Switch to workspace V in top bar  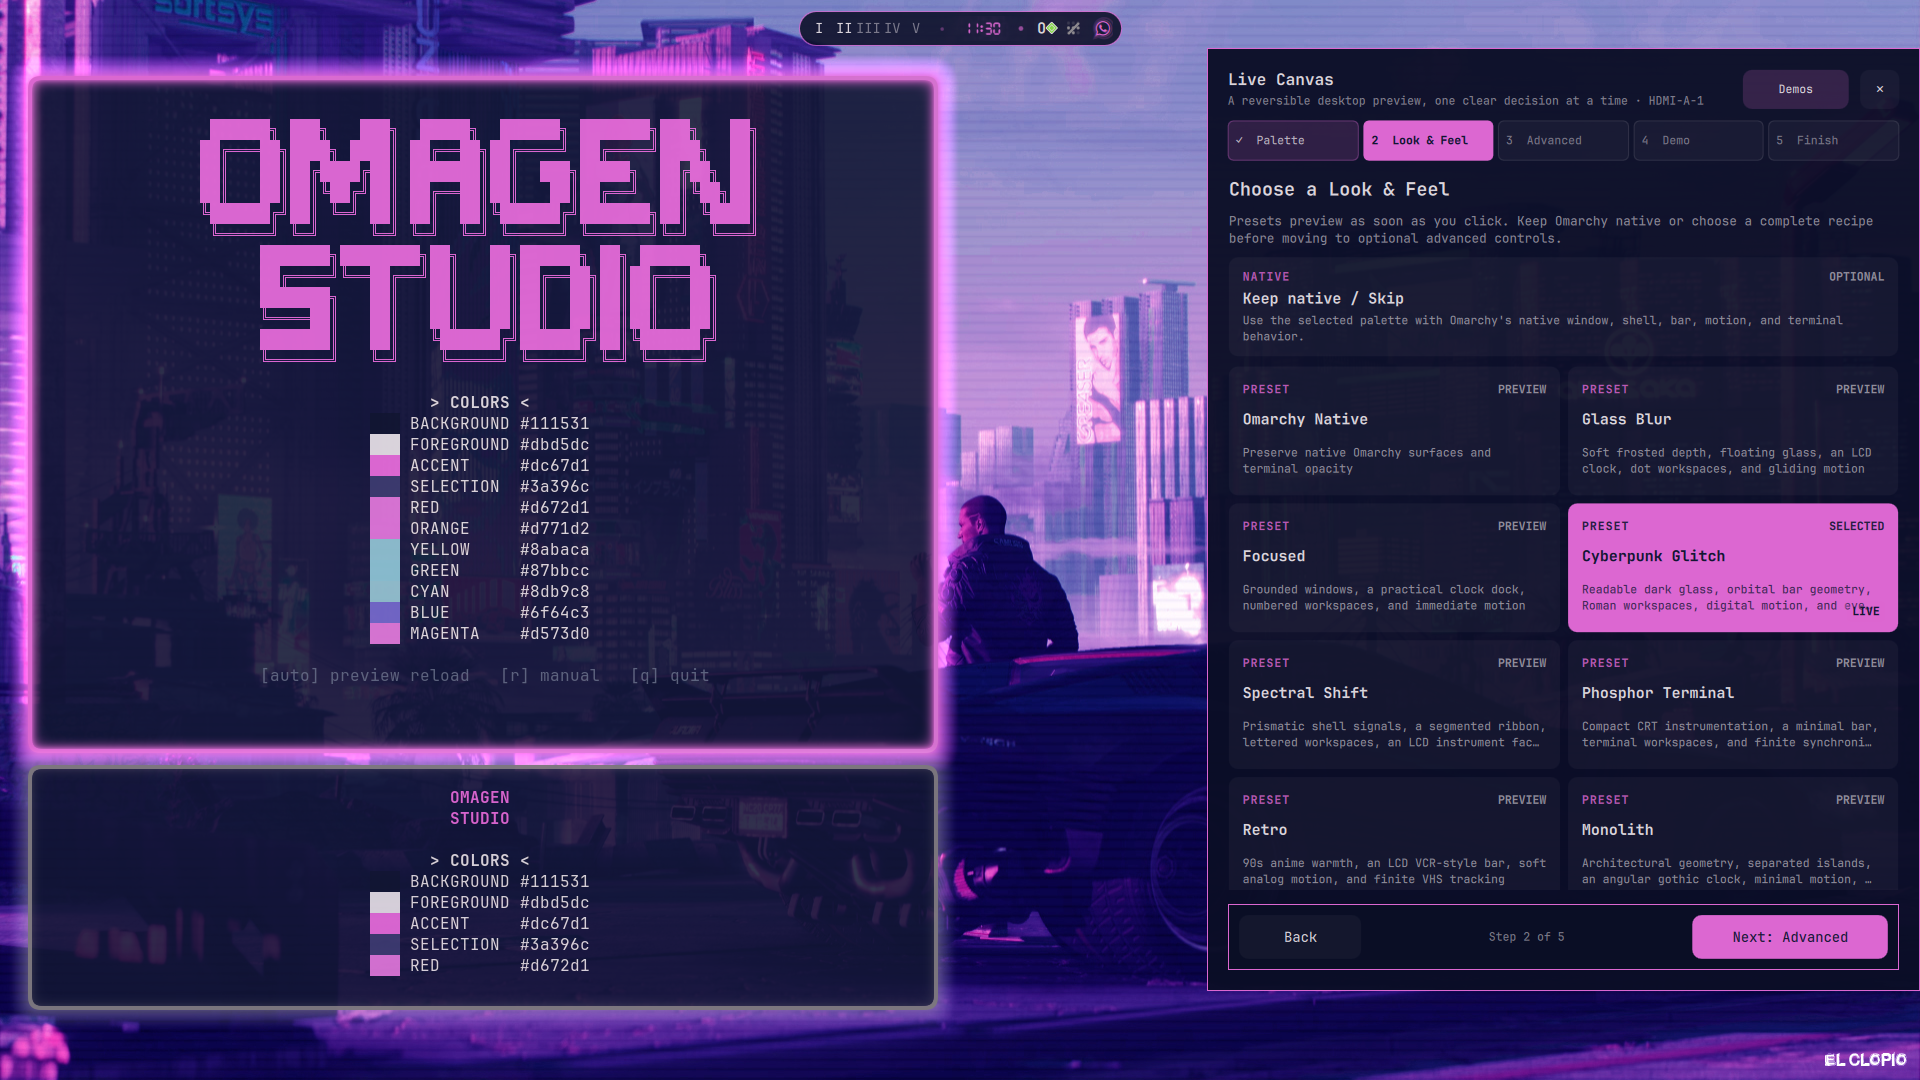coord(916,28)
